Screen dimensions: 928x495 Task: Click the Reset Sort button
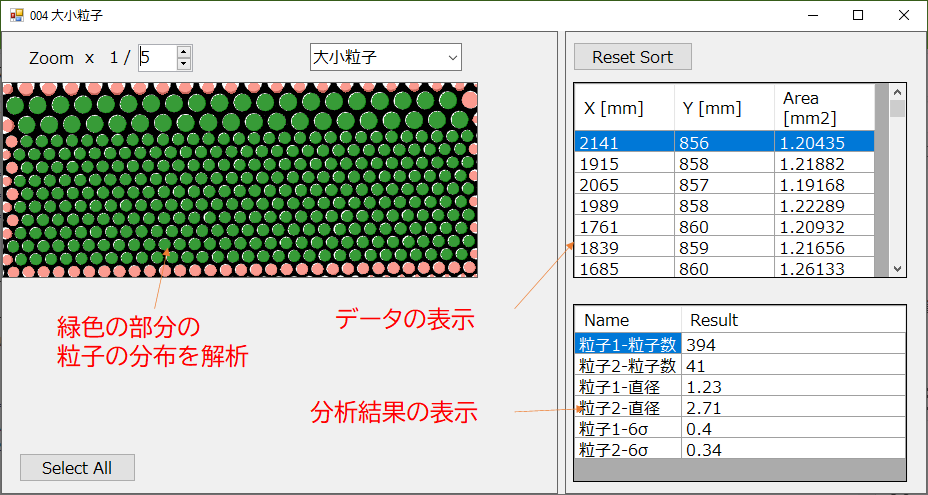[x=633, y=57]
